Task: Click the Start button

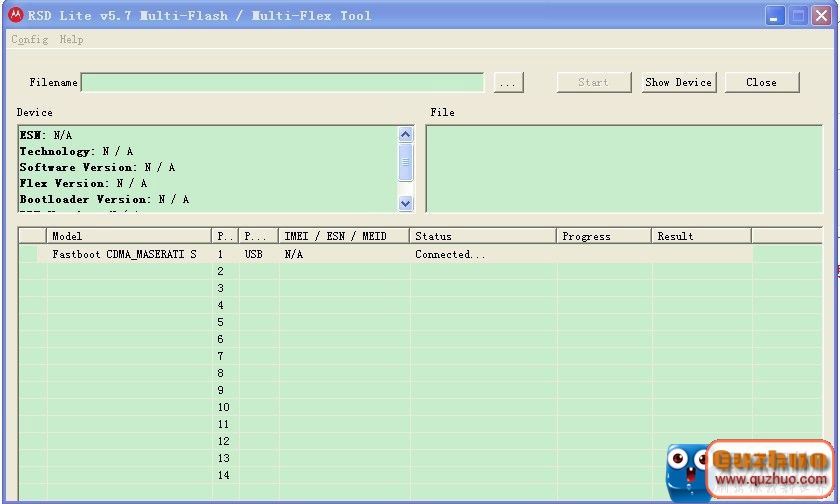Action: click(594, 82)
